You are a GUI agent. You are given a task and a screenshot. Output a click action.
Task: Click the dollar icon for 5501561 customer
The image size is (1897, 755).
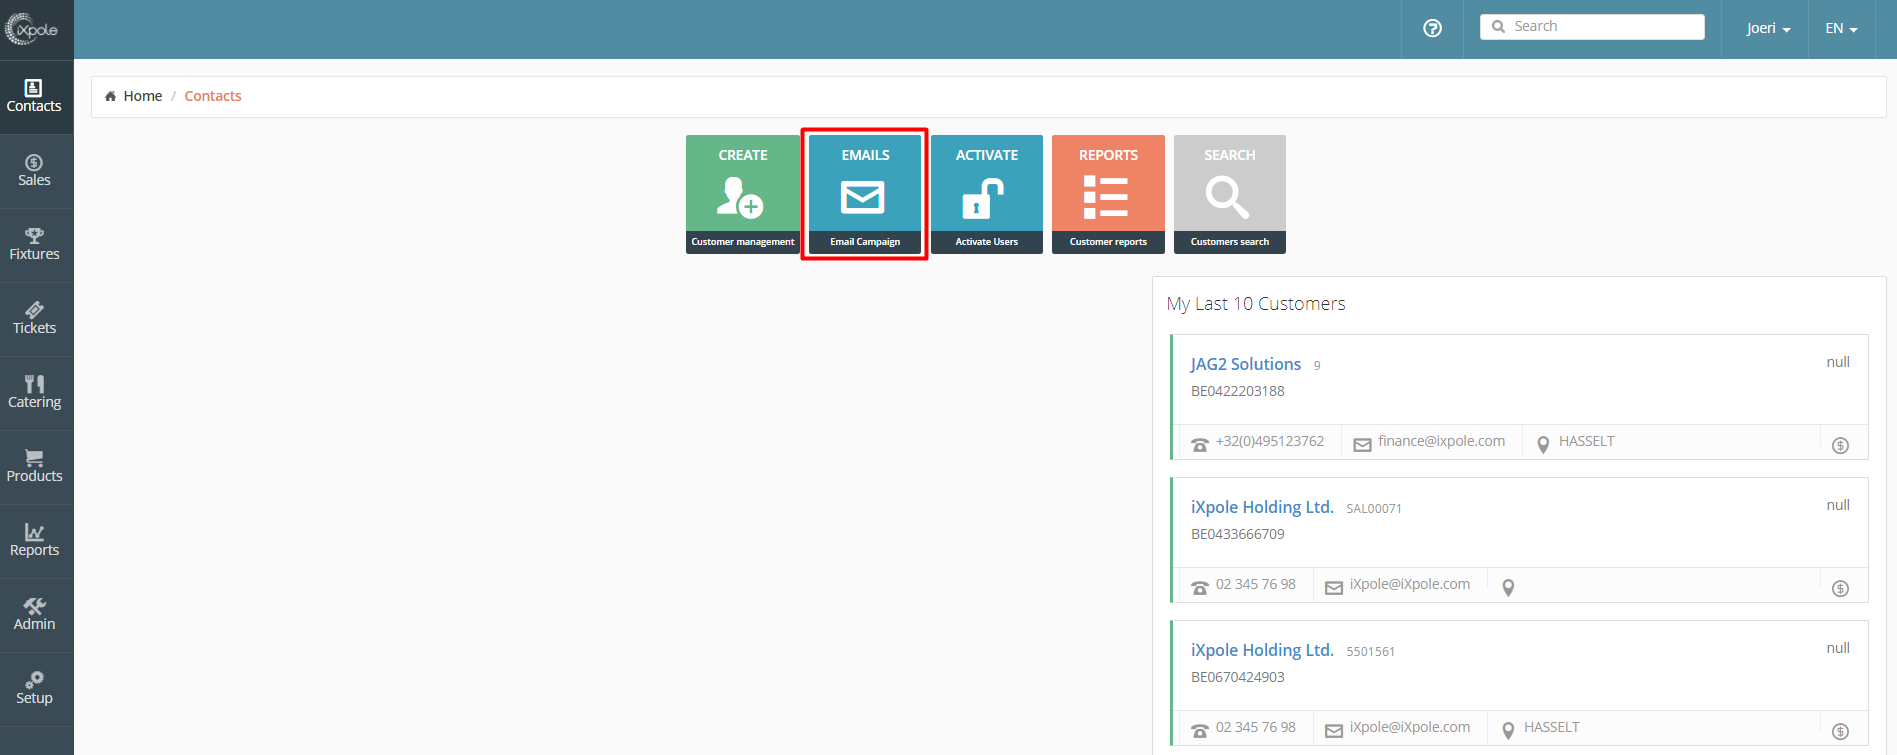point(1840,731)
